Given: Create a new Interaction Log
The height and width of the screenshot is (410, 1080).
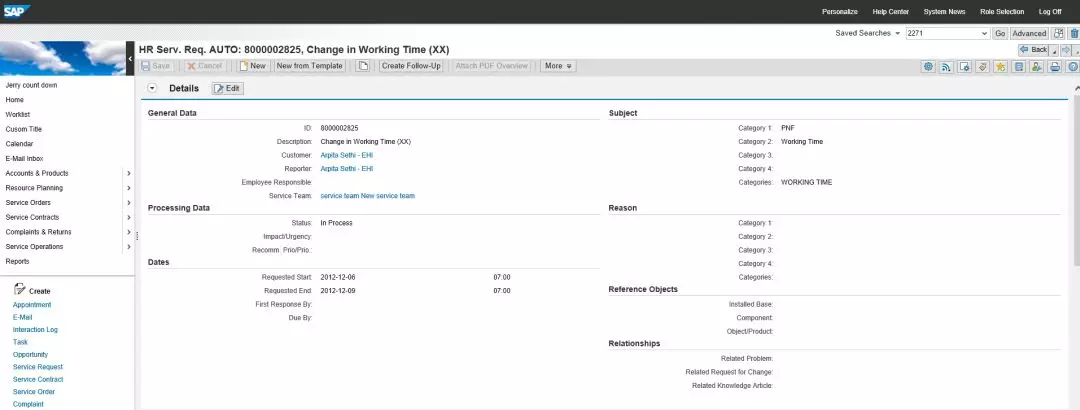Looking at the screenshot, I should click(35, 329).
